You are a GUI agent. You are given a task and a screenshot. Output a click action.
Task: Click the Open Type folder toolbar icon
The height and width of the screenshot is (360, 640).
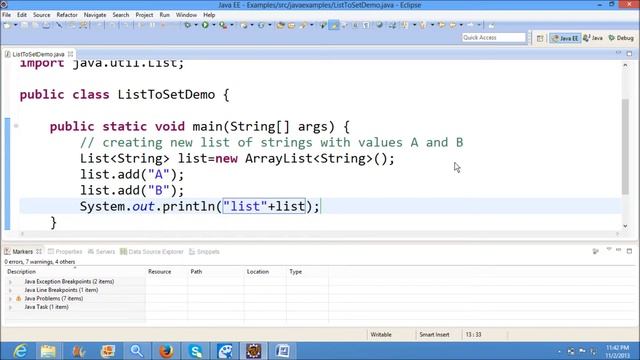pyautogui.click(x=280, y=25)
